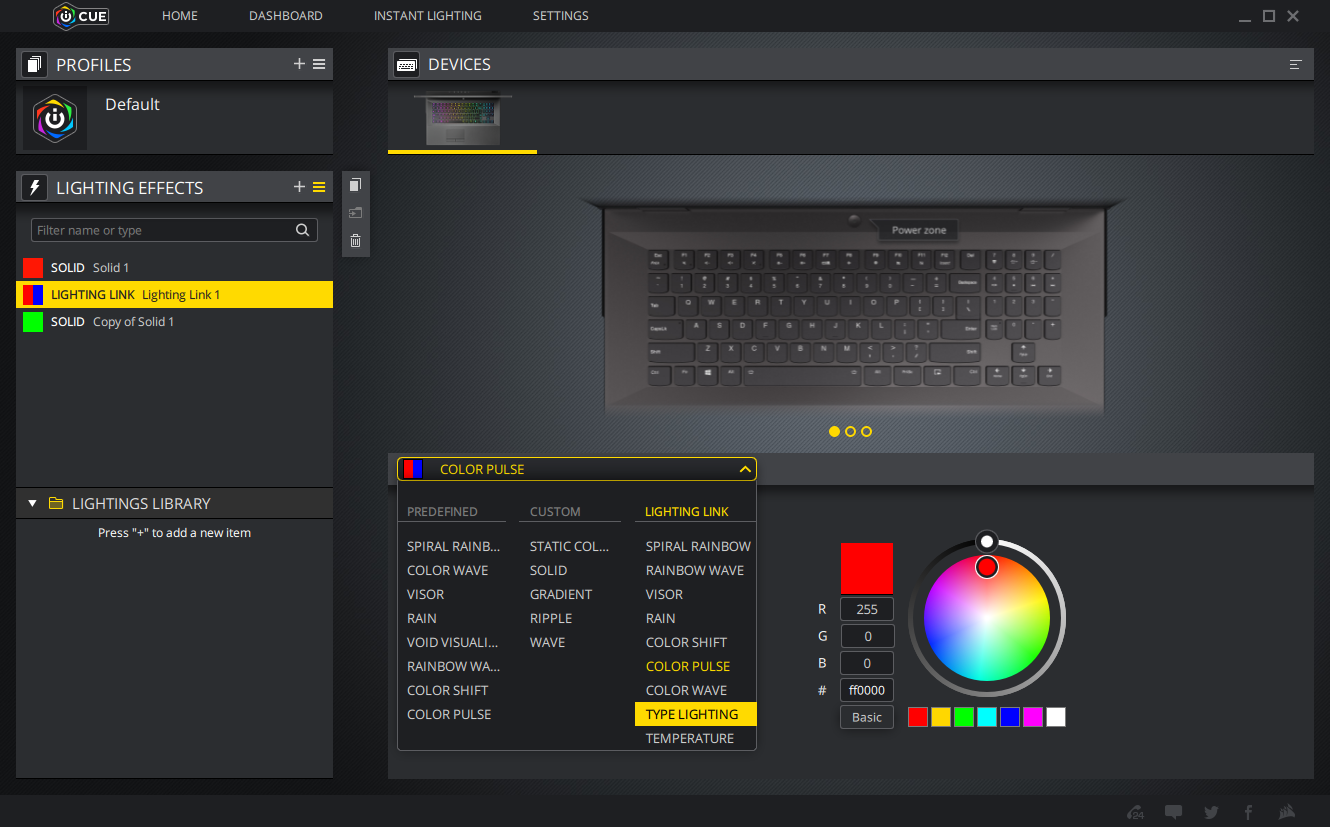Add a new profile with the plus icon
Screen dimensions: 1330x827
[x=299, y=64]
